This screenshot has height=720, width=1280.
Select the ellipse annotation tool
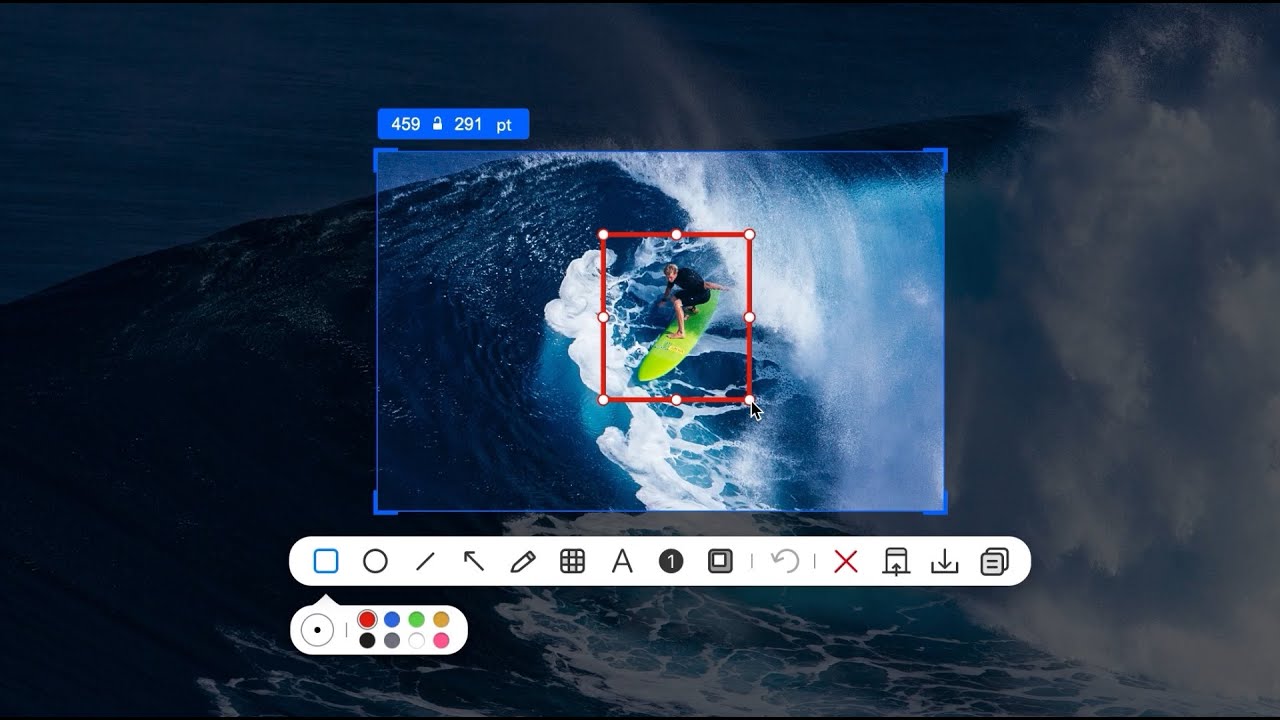click(375, 562)
